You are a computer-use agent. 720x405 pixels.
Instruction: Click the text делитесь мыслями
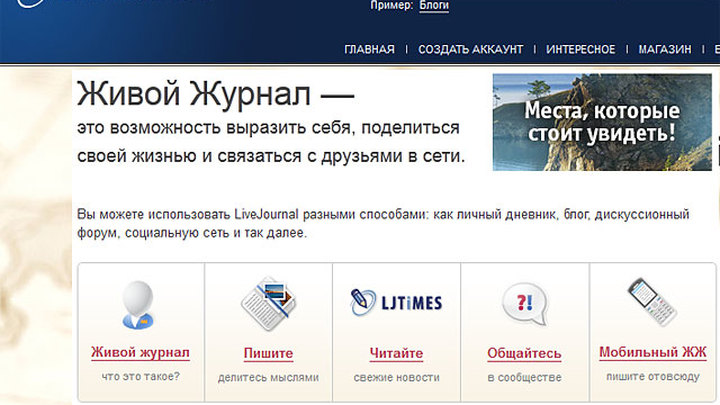[x=268, y=377]
